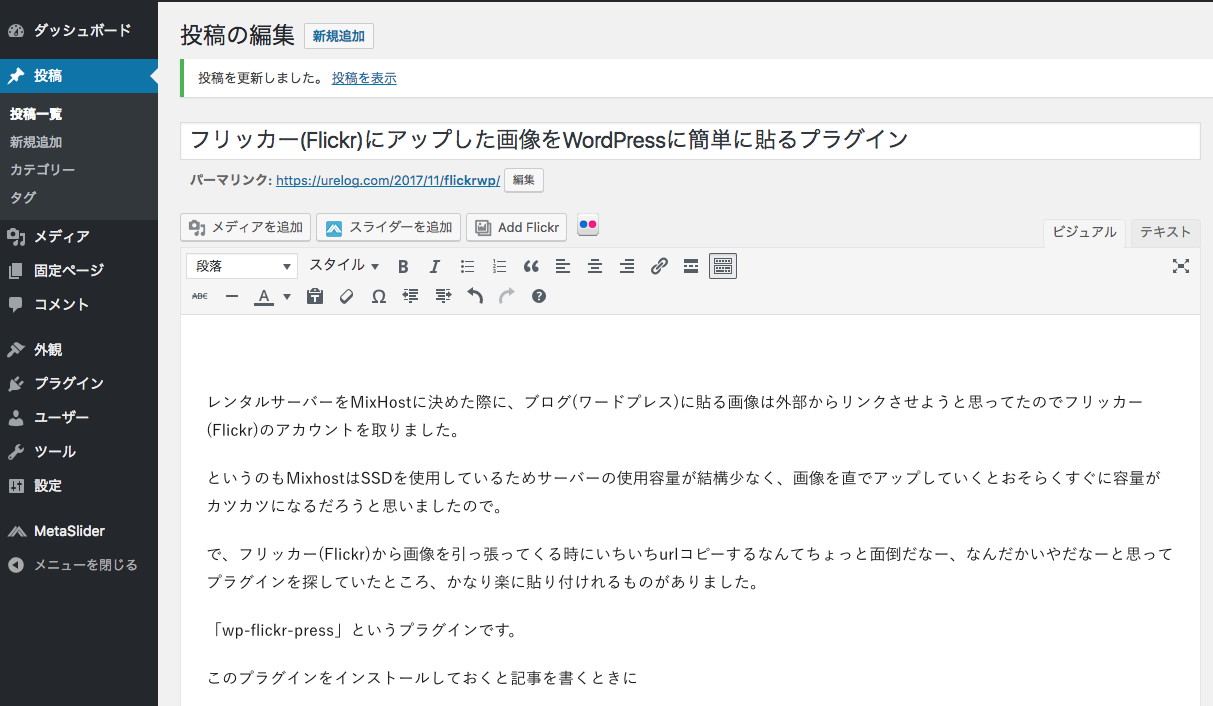The image size is (1213, 706).
Task: Insert a bulleted list
Action: click(x=467, y=266)
